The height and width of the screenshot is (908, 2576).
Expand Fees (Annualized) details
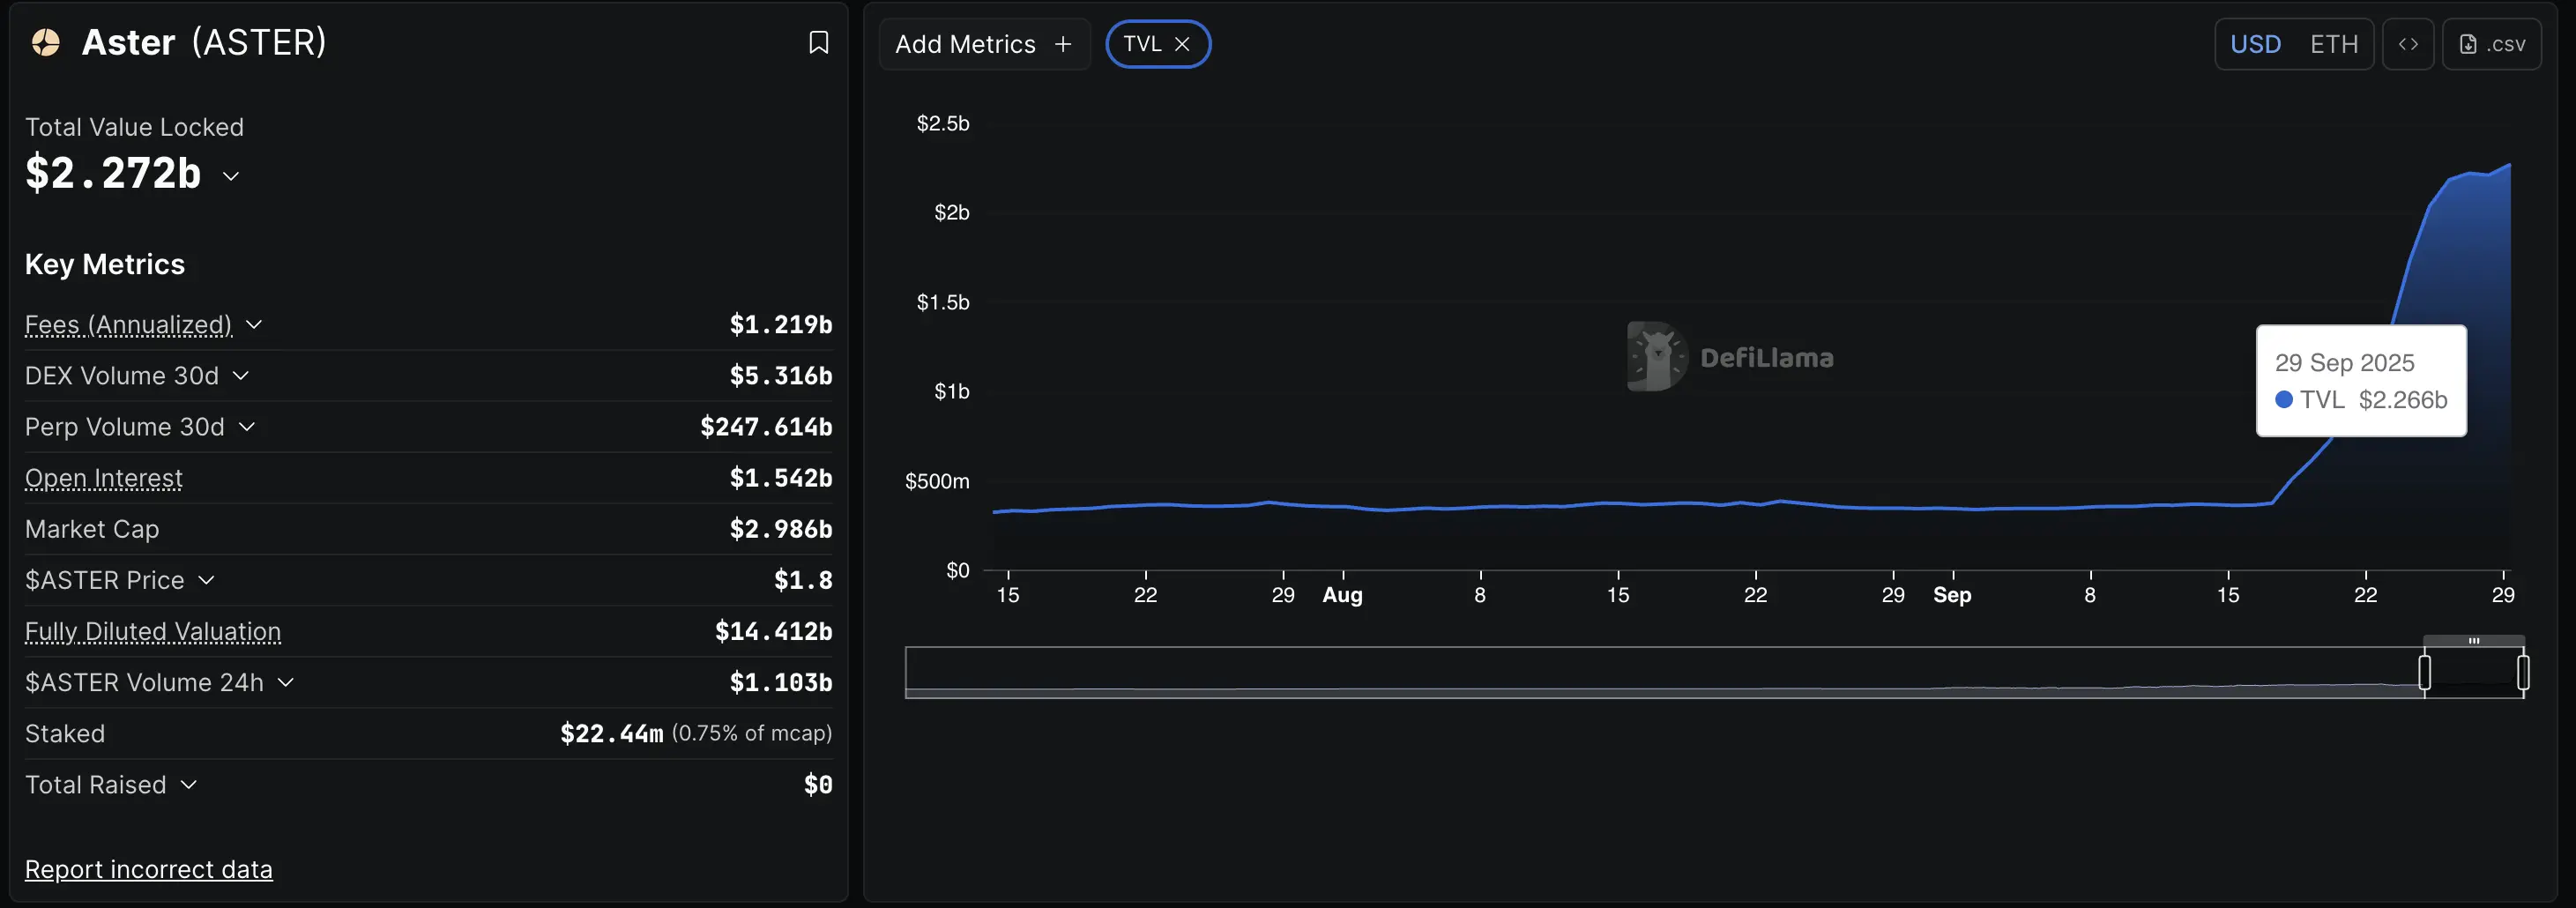click(254, 325)
